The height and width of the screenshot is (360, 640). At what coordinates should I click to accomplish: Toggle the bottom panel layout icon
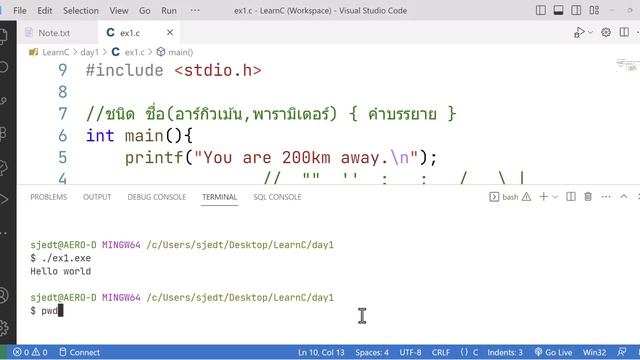pos(558,11)
